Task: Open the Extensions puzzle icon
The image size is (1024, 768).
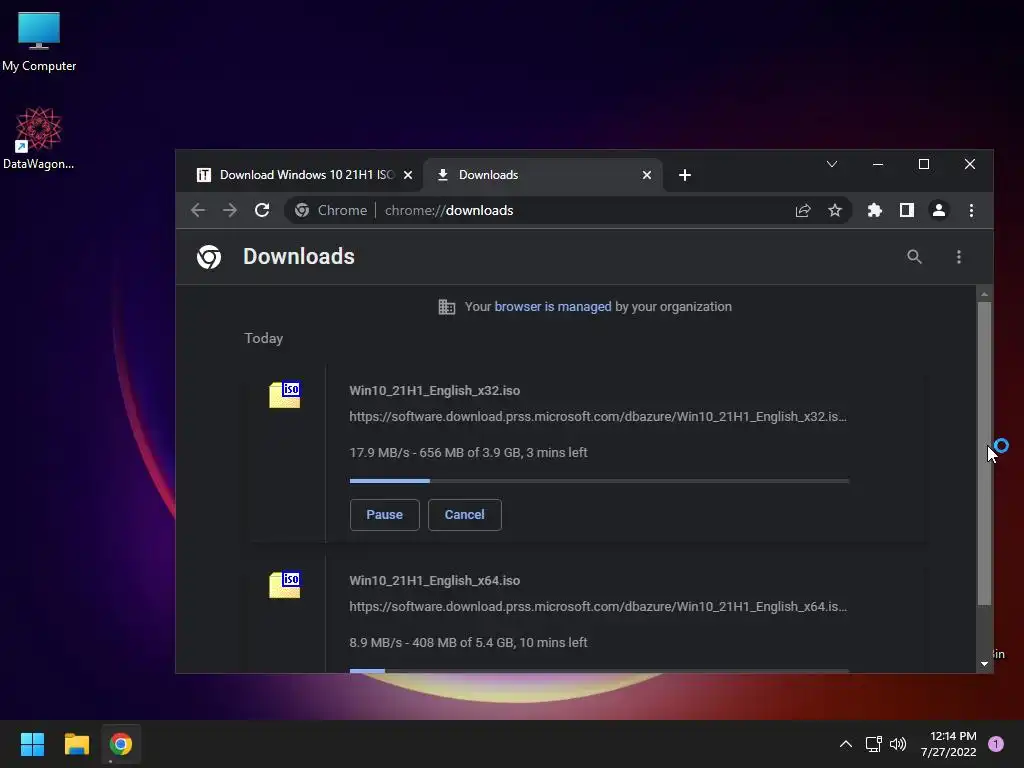Action: pyautogui.click(x=874, y=210)
